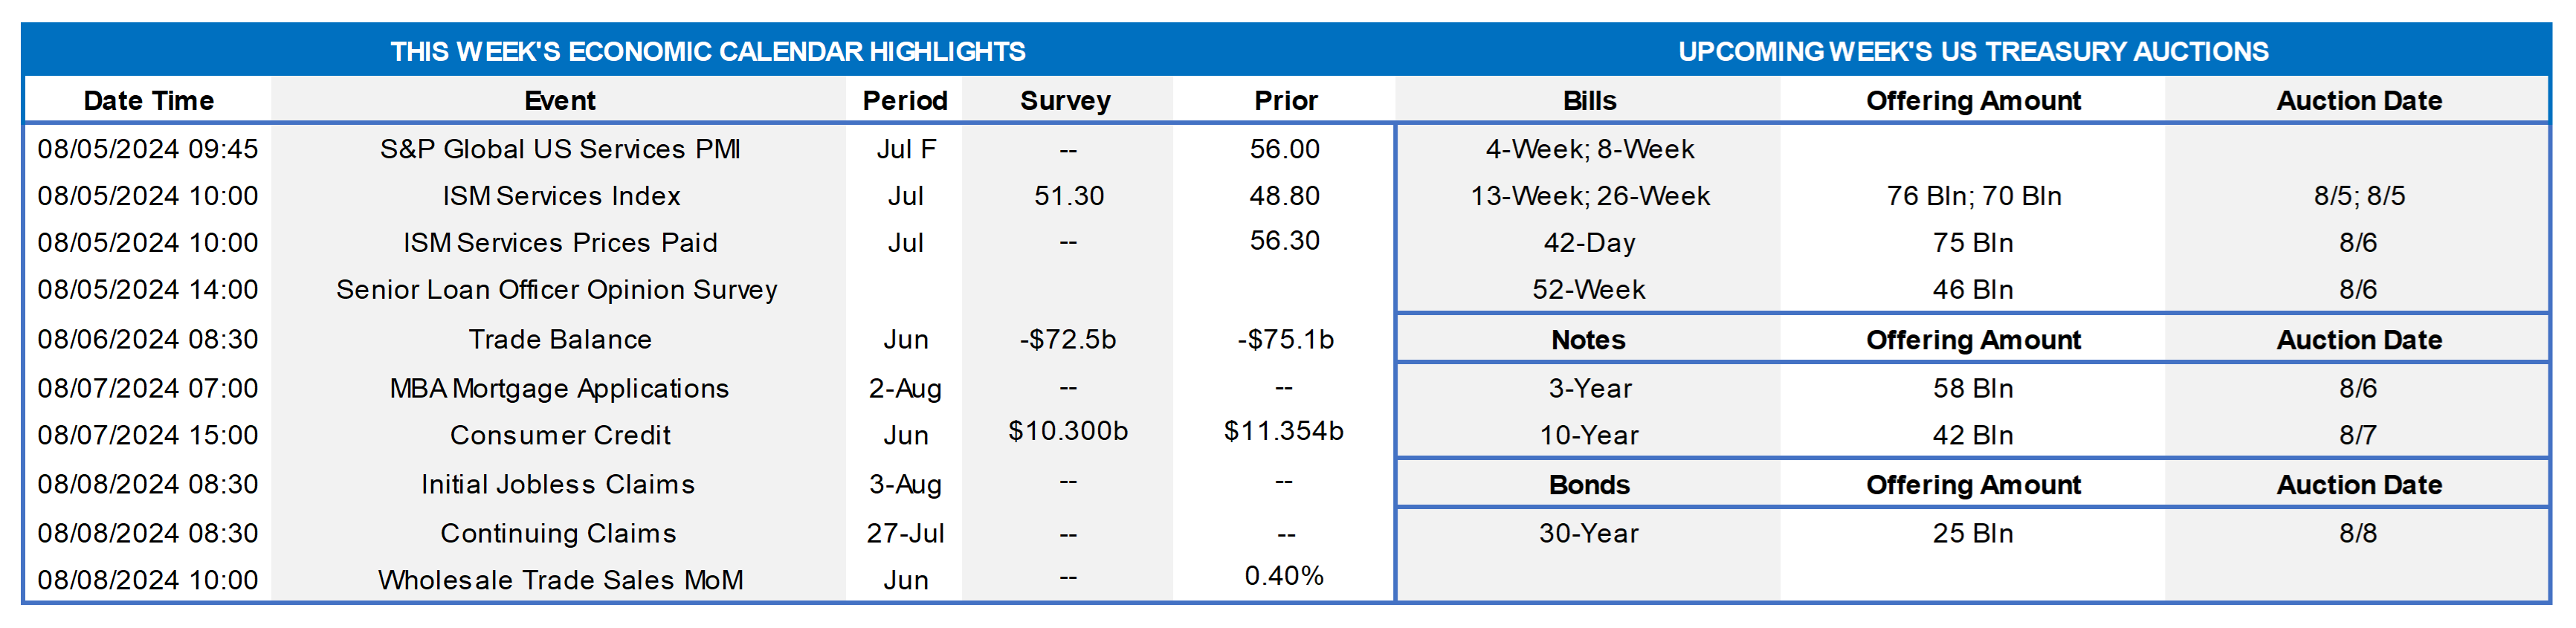Screen dimensions: 2576x628
Task: Click the "Upcoming Week's US Treasury Auctions" title
Action: tap(1972, 51)
